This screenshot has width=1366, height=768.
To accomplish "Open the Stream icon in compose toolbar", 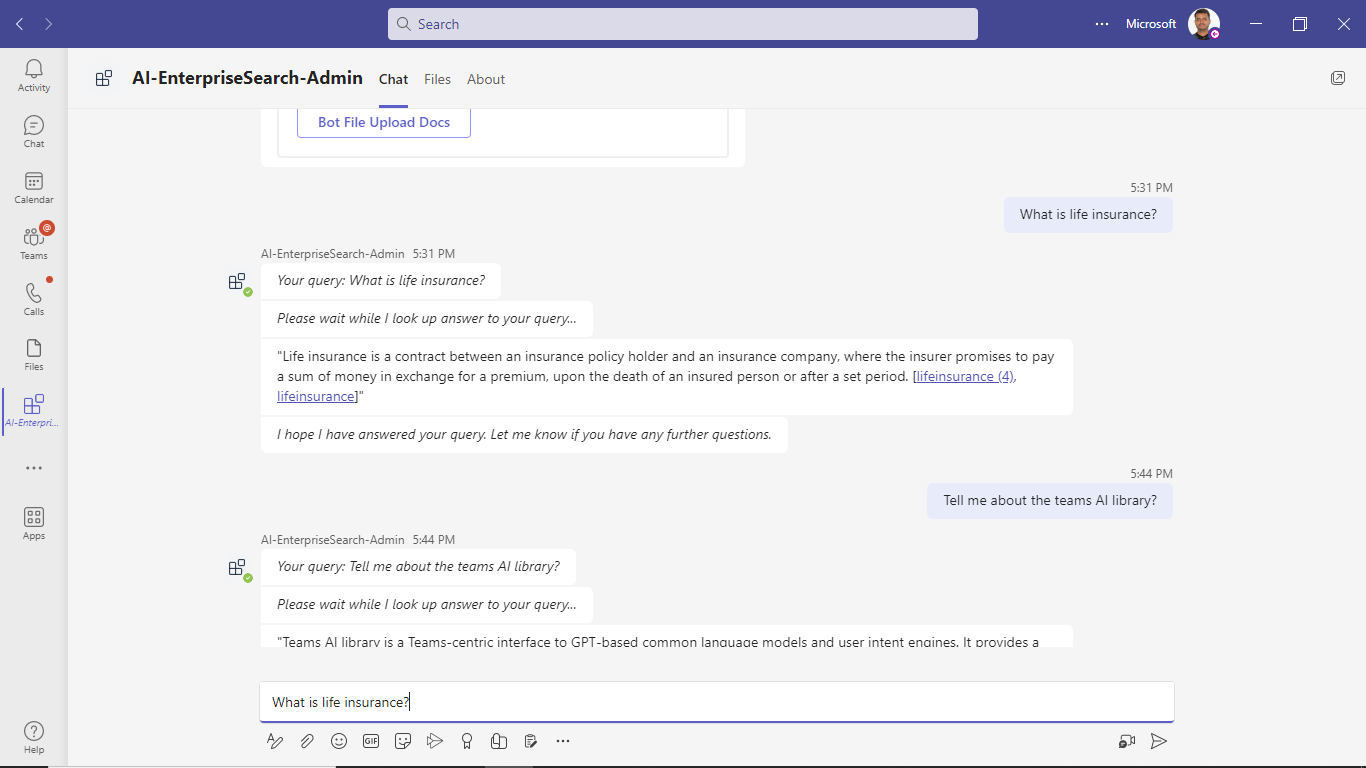I will 435,741.
